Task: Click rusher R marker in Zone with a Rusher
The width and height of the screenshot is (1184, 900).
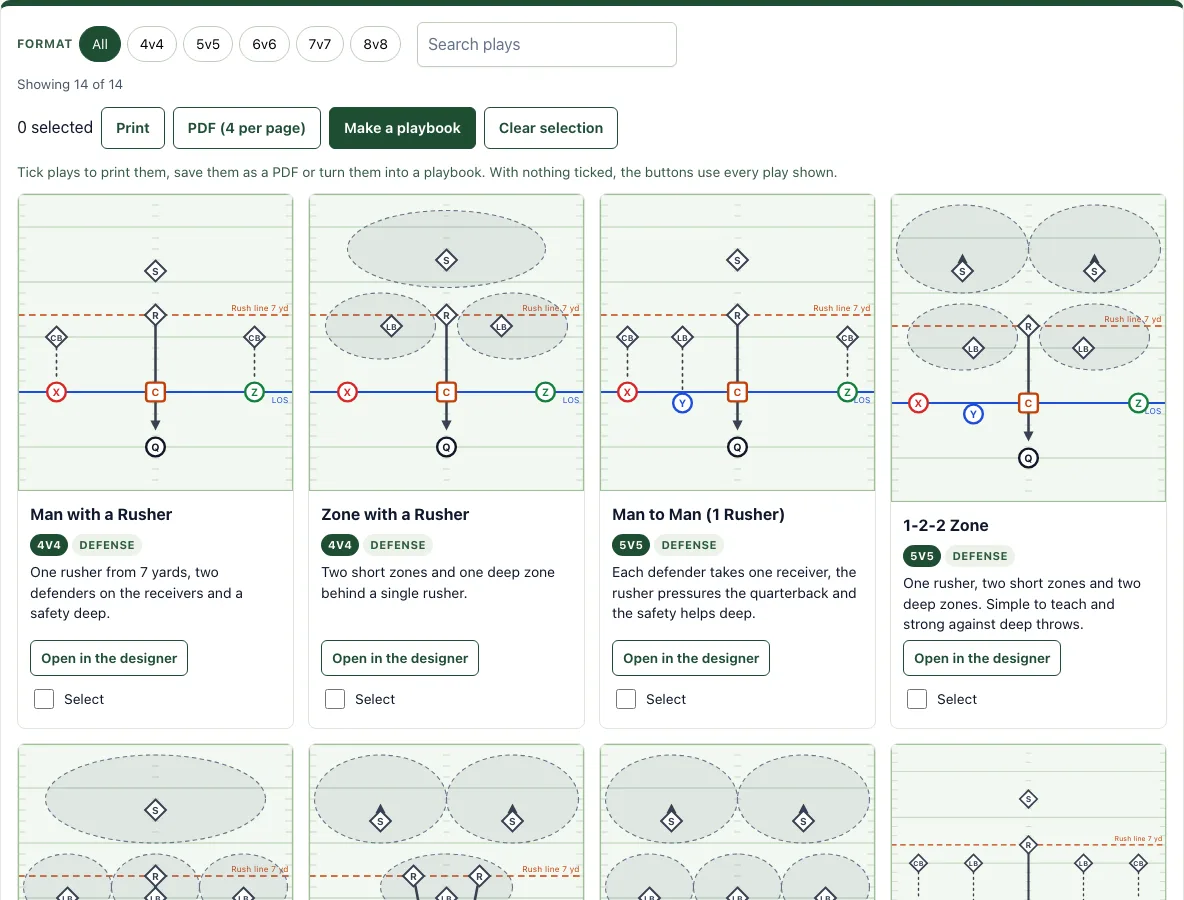Action: point(446,315)
